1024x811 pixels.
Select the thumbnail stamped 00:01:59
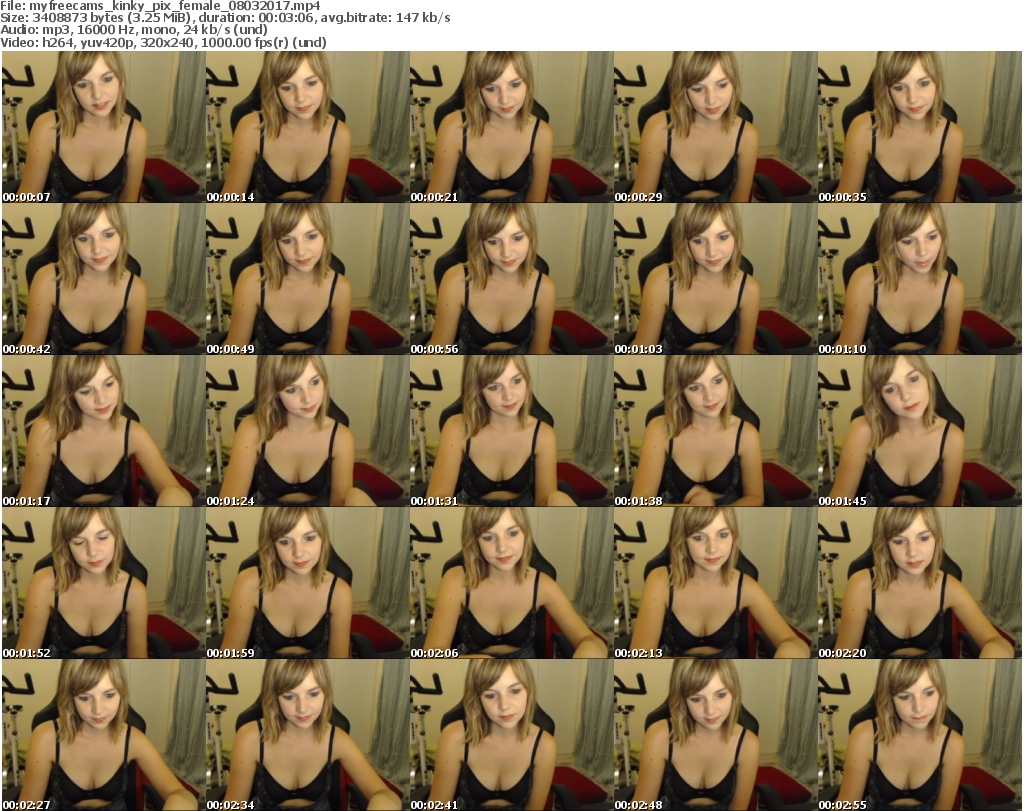[308, 582]
